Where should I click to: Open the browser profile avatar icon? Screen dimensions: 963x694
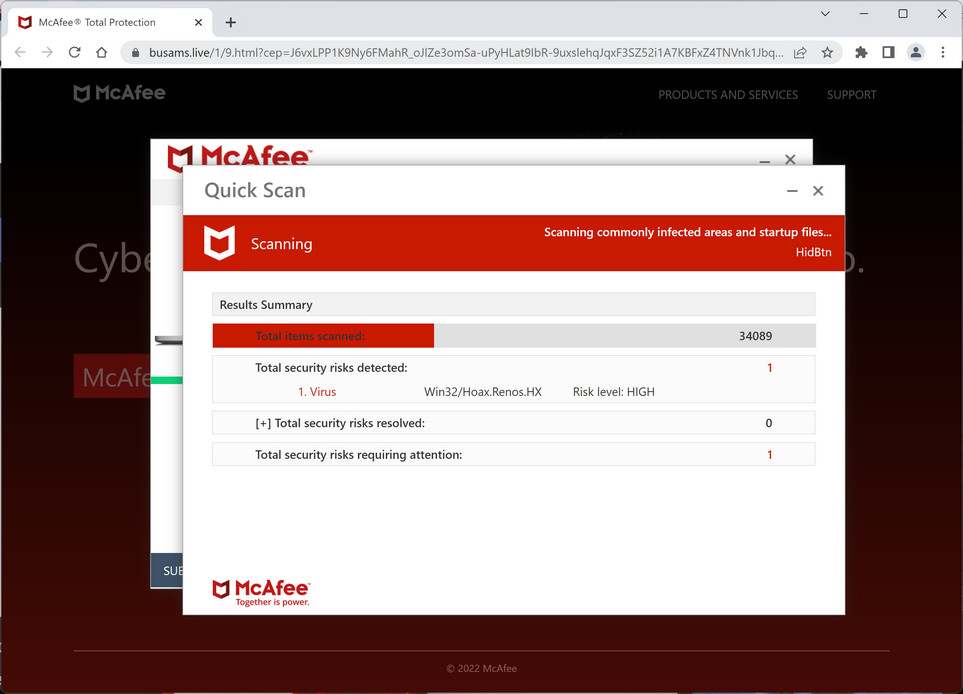click(x=915, y=52)
